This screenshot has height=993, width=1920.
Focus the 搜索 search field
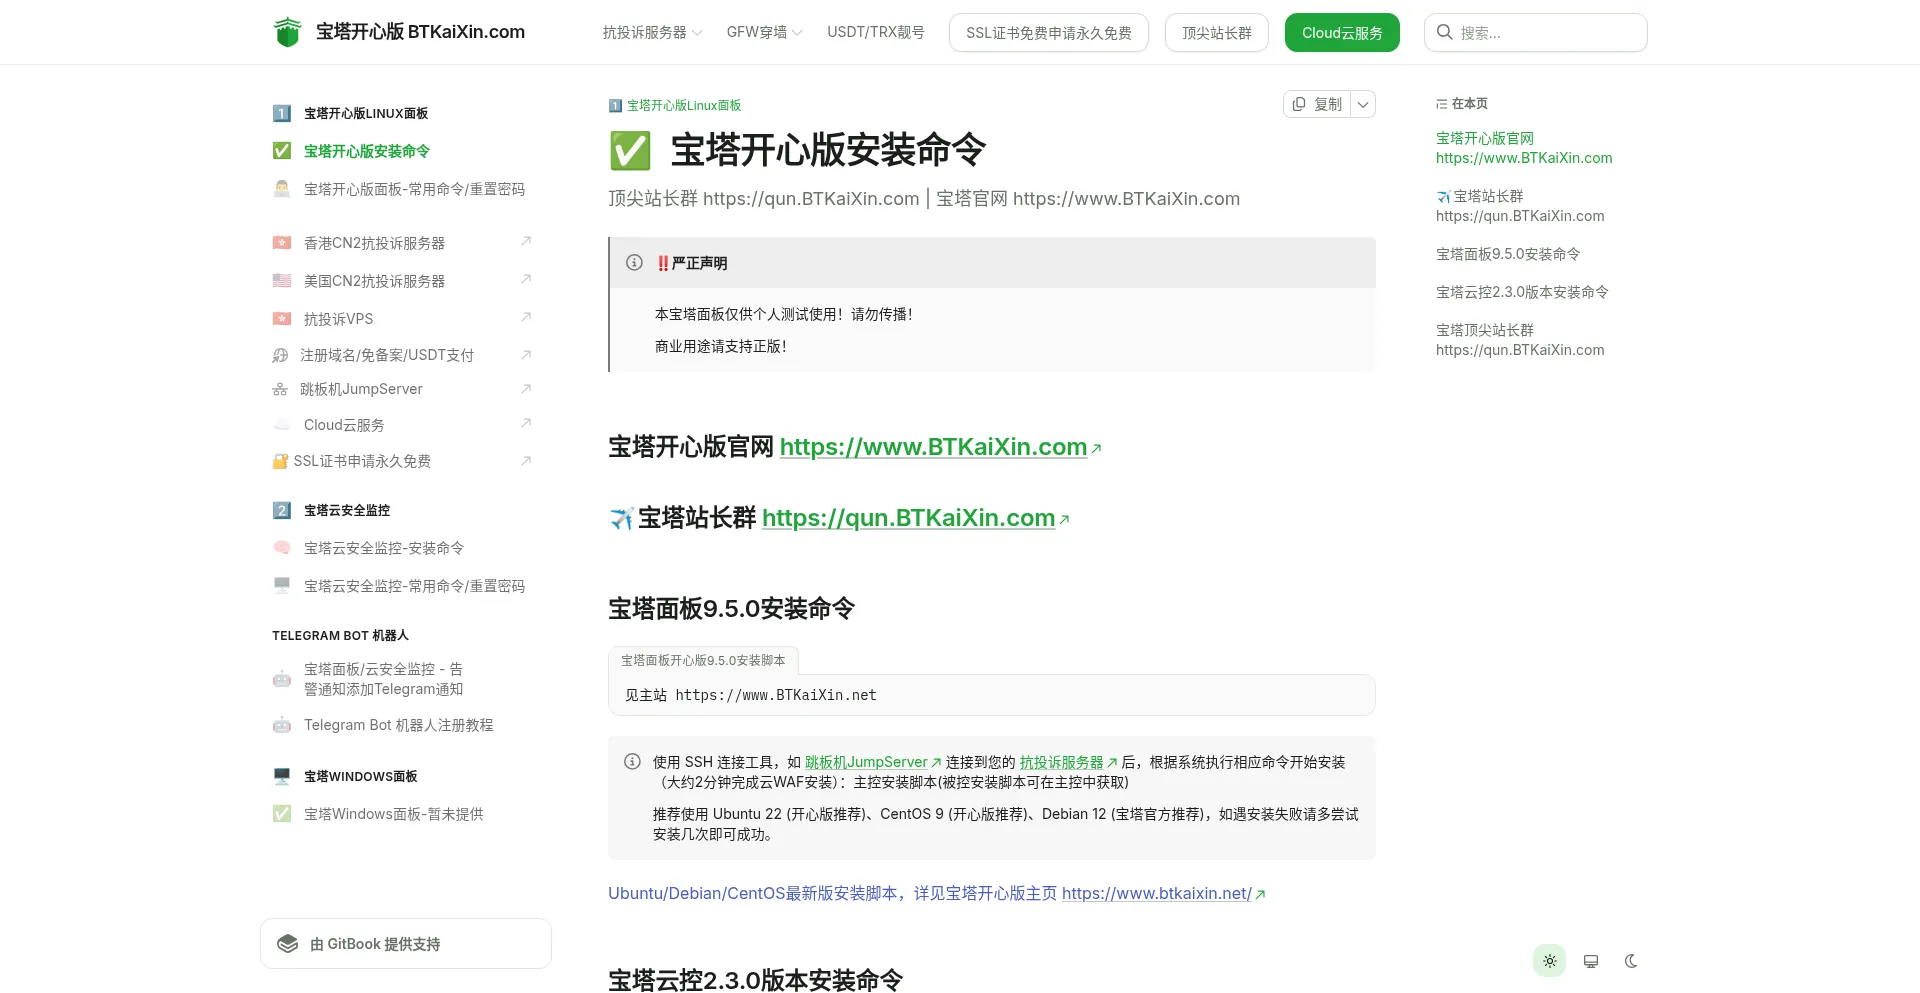click(1535, 33)
